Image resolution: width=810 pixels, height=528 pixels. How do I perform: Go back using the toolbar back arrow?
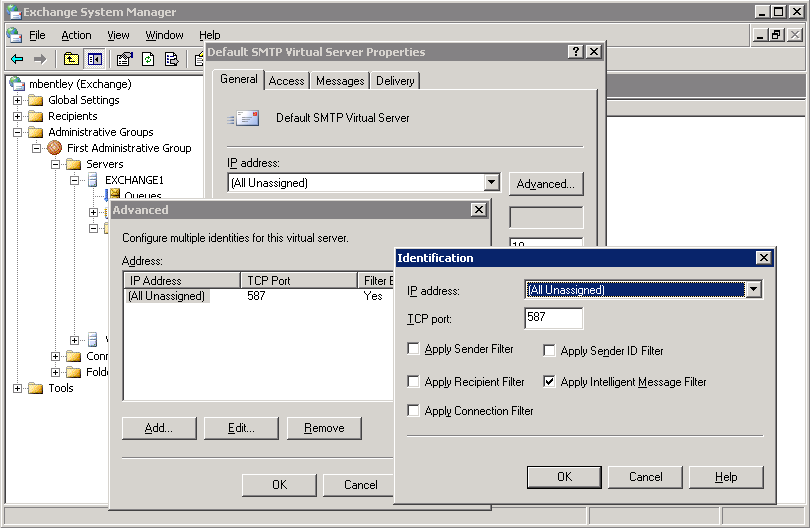(x=17, y=59)
